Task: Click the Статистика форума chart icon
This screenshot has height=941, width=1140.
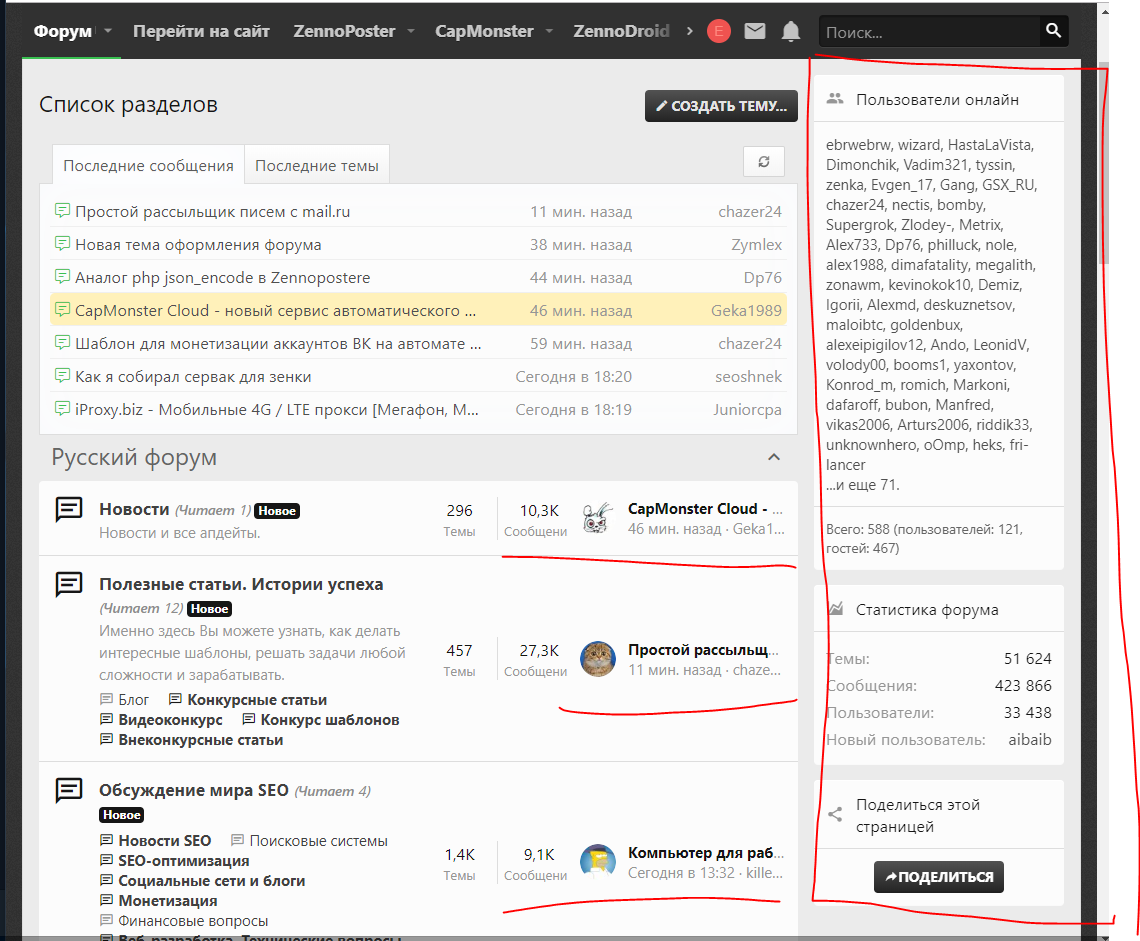Action: point(836,609)
